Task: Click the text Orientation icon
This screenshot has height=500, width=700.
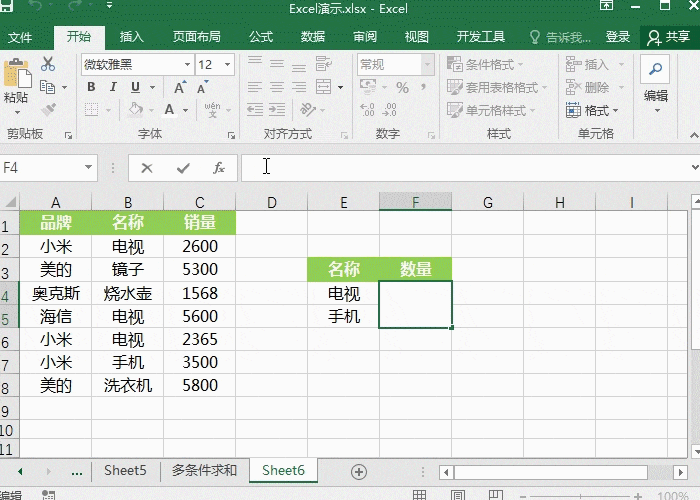Action: pos(308,109)
